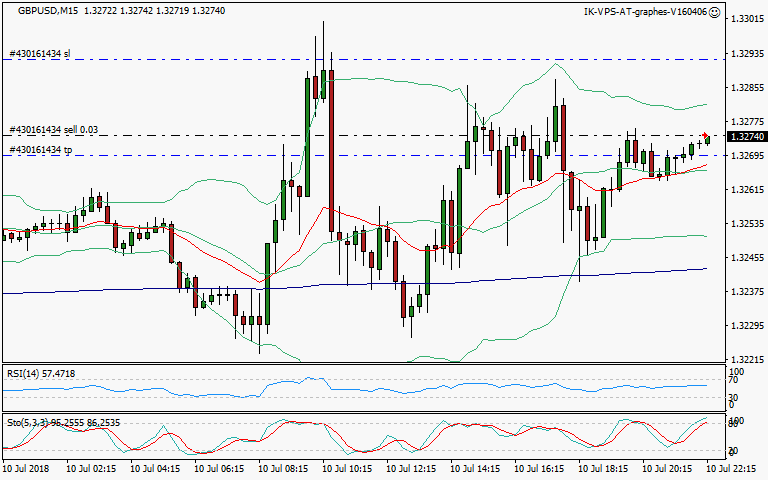
Task: Click the RSI level 30 scale label
Action: 733,398
